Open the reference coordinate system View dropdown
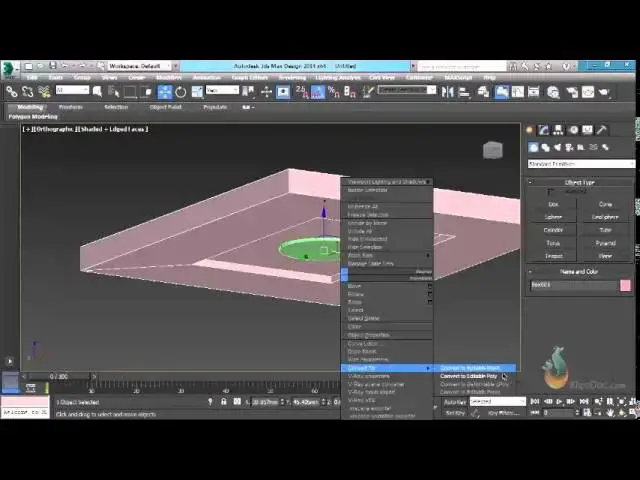 click(222, 90)
